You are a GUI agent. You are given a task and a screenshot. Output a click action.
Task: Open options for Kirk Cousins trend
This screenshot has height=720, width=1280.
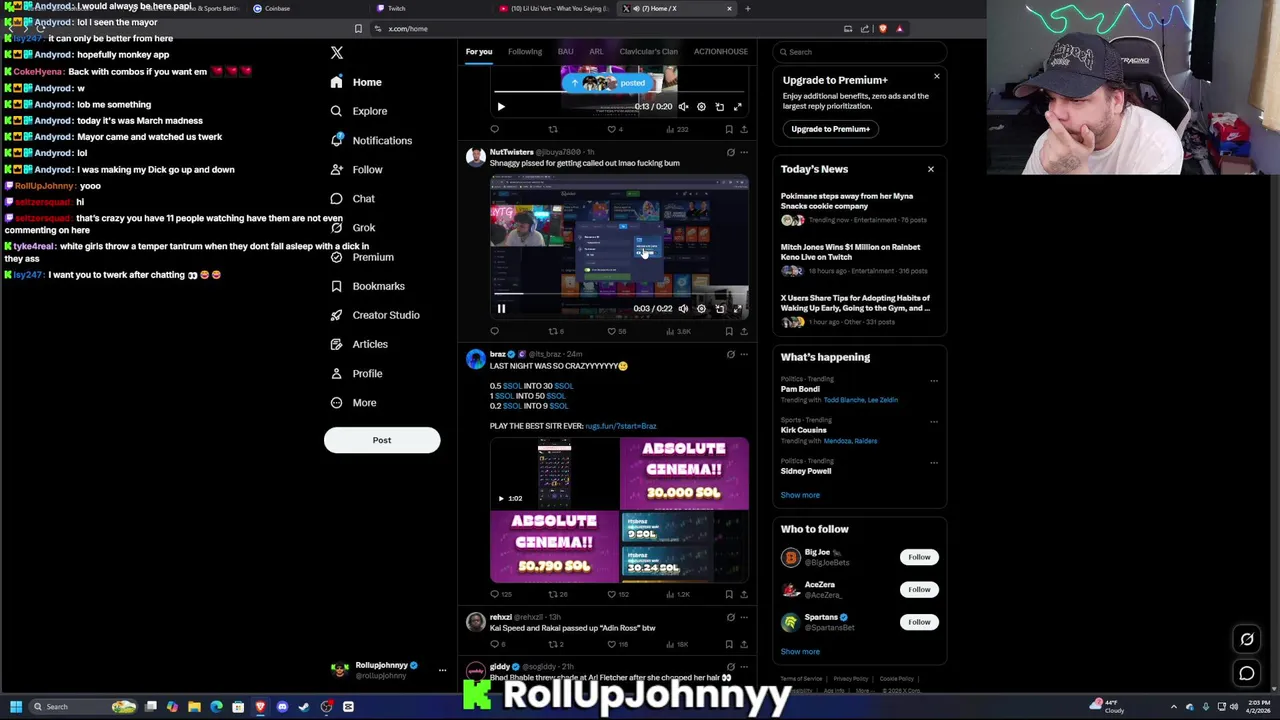[934, 421]
